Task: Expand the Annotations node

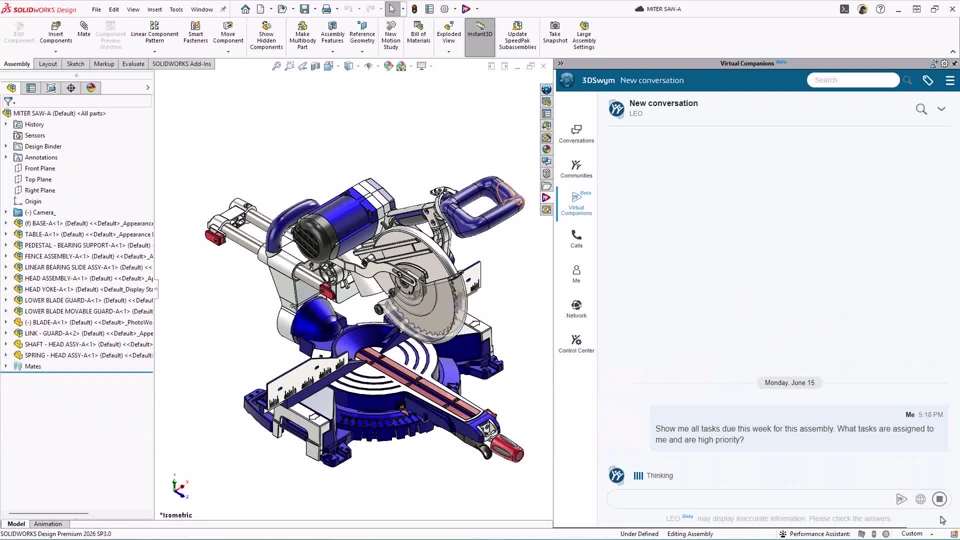Action: pyautogui.click(x=6, y=157)
